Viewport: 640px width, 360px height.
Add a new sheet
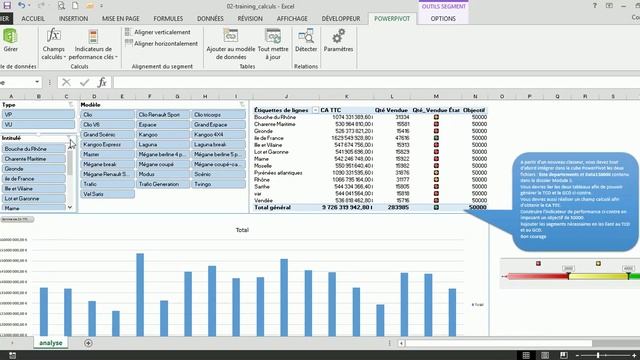88,343
